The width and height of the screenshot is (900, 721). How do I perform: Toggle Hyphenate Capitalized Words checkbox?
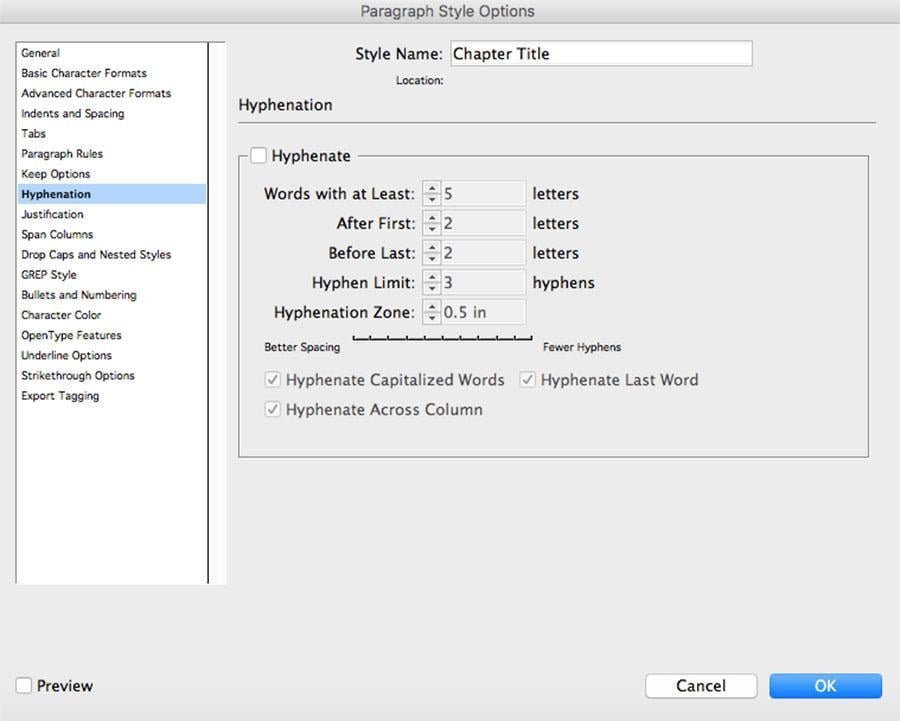[273, 380]
